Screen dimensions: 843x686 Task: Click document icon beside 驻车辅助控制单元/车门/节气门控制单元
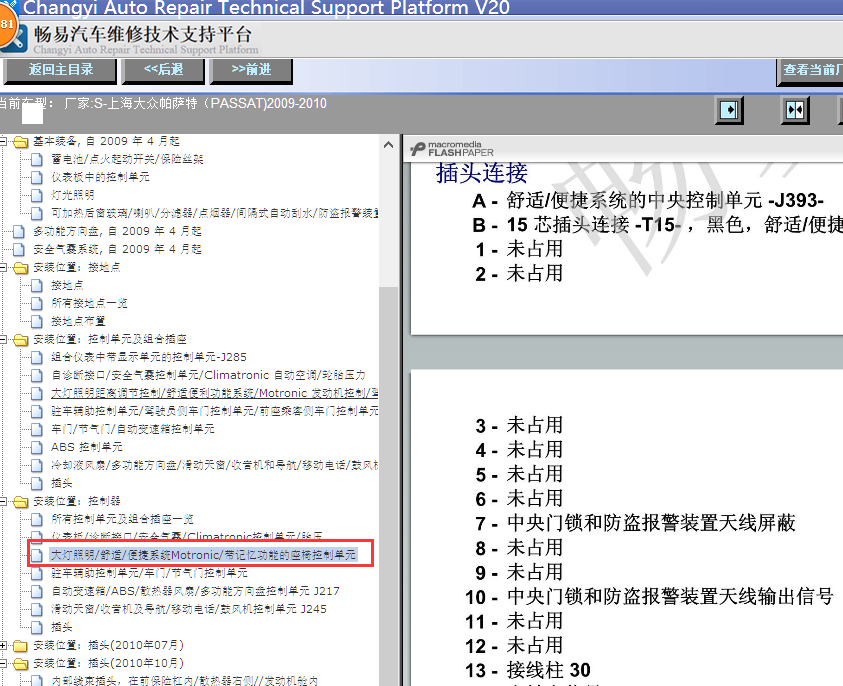click(x=37, y=573)
